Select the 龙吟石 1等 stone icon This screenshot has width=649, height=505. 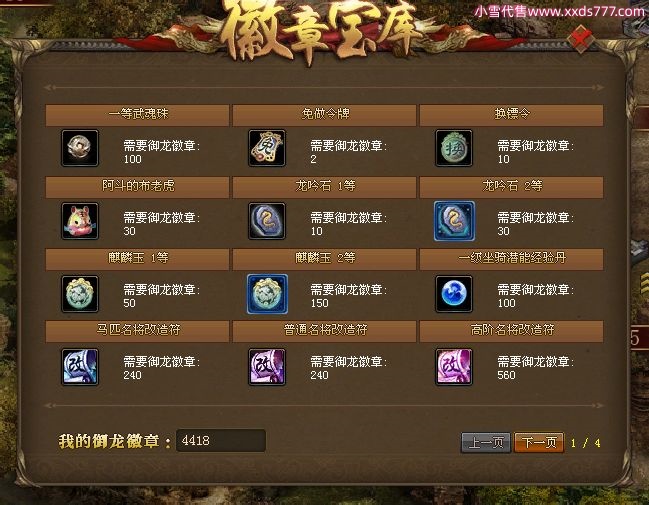point(267,221)
